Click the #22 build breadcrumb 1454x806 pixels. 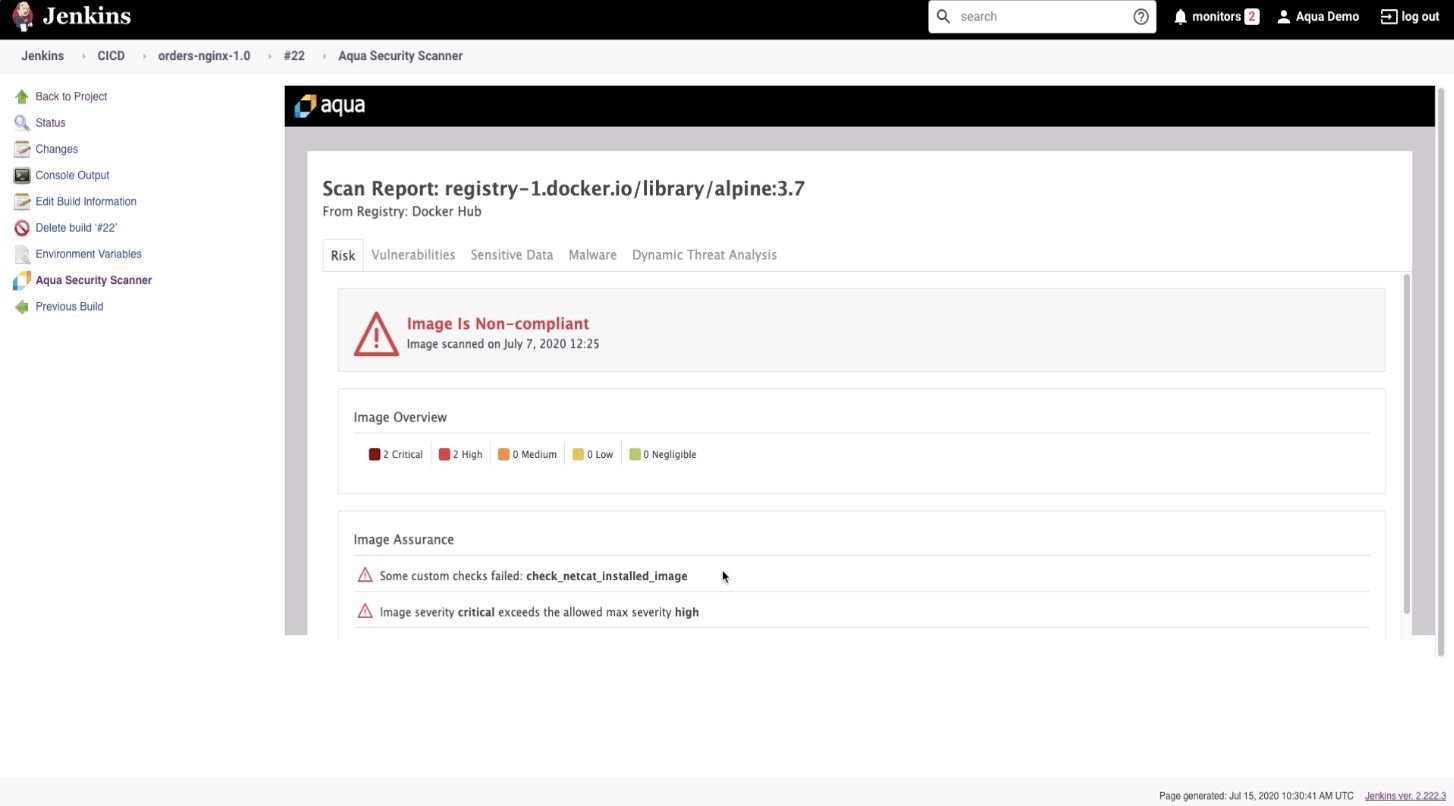pyautogui.click(x=294, y=56)
